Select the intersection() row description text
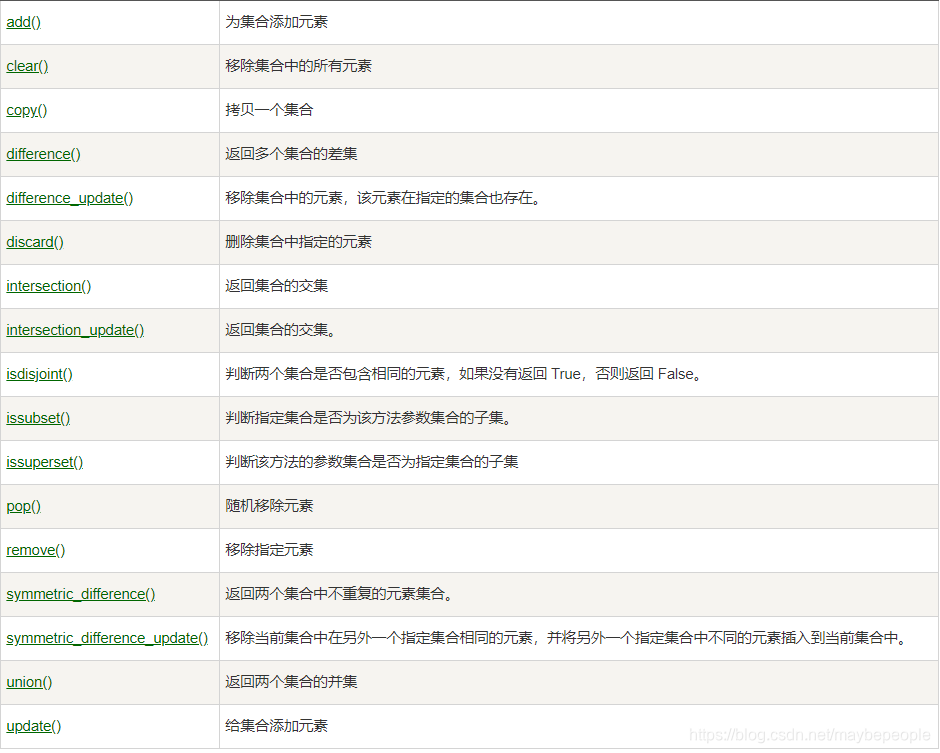Viewport: 940px width, 753px height. click(x=276, y=286)
